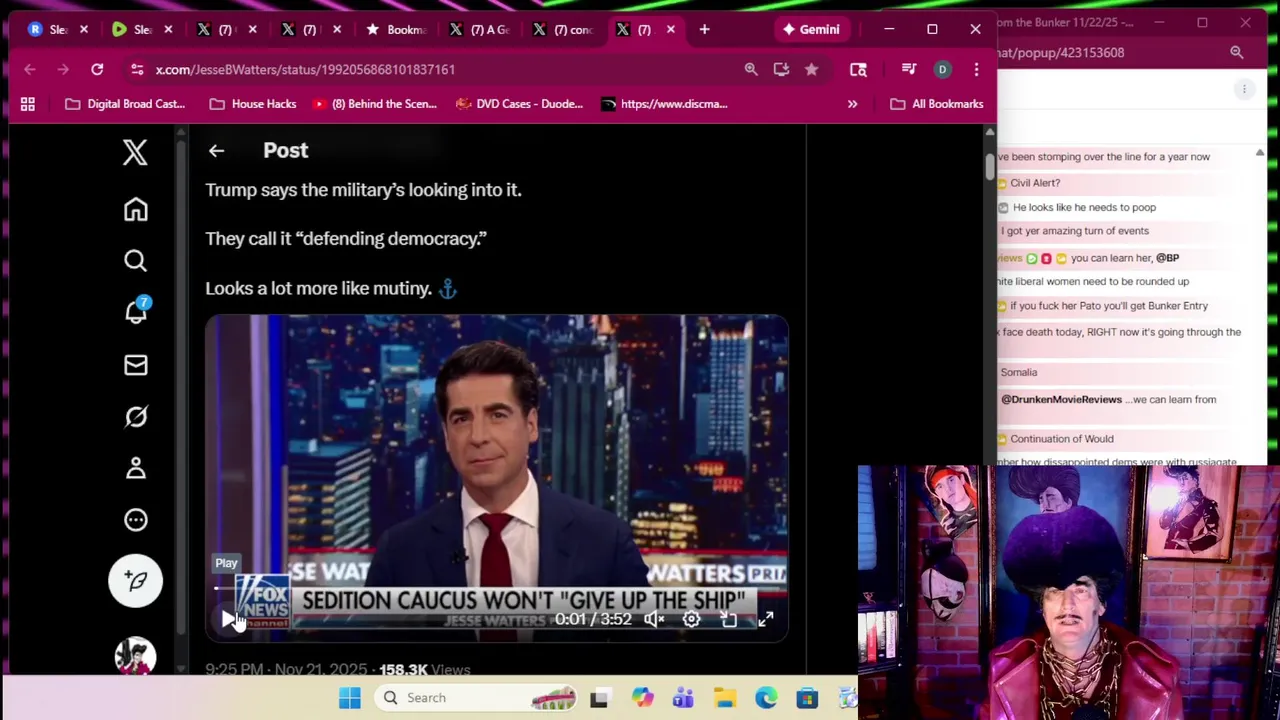Open https://www.discma... bookmark
Image resolution: width=1280 pixels, height=720 pixels.
664,104
